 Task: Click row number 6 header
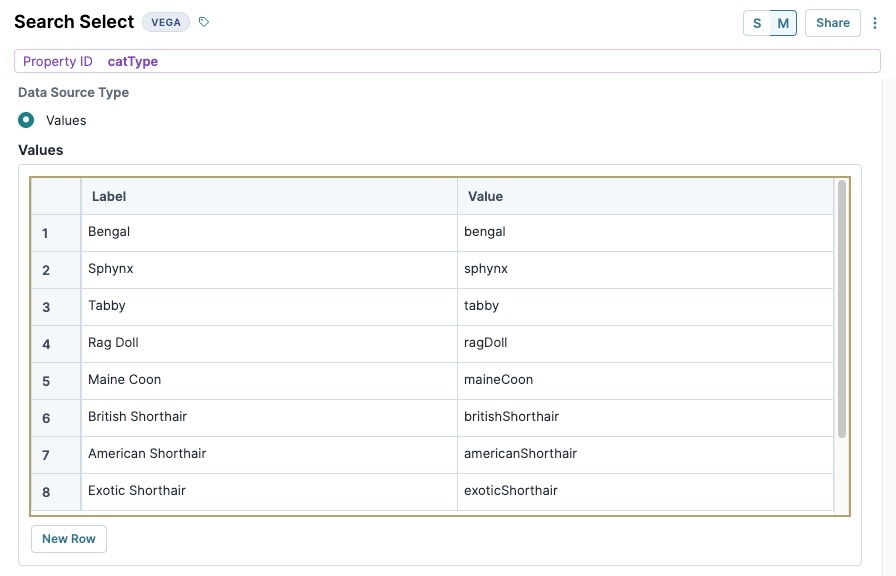coord(56,418)
